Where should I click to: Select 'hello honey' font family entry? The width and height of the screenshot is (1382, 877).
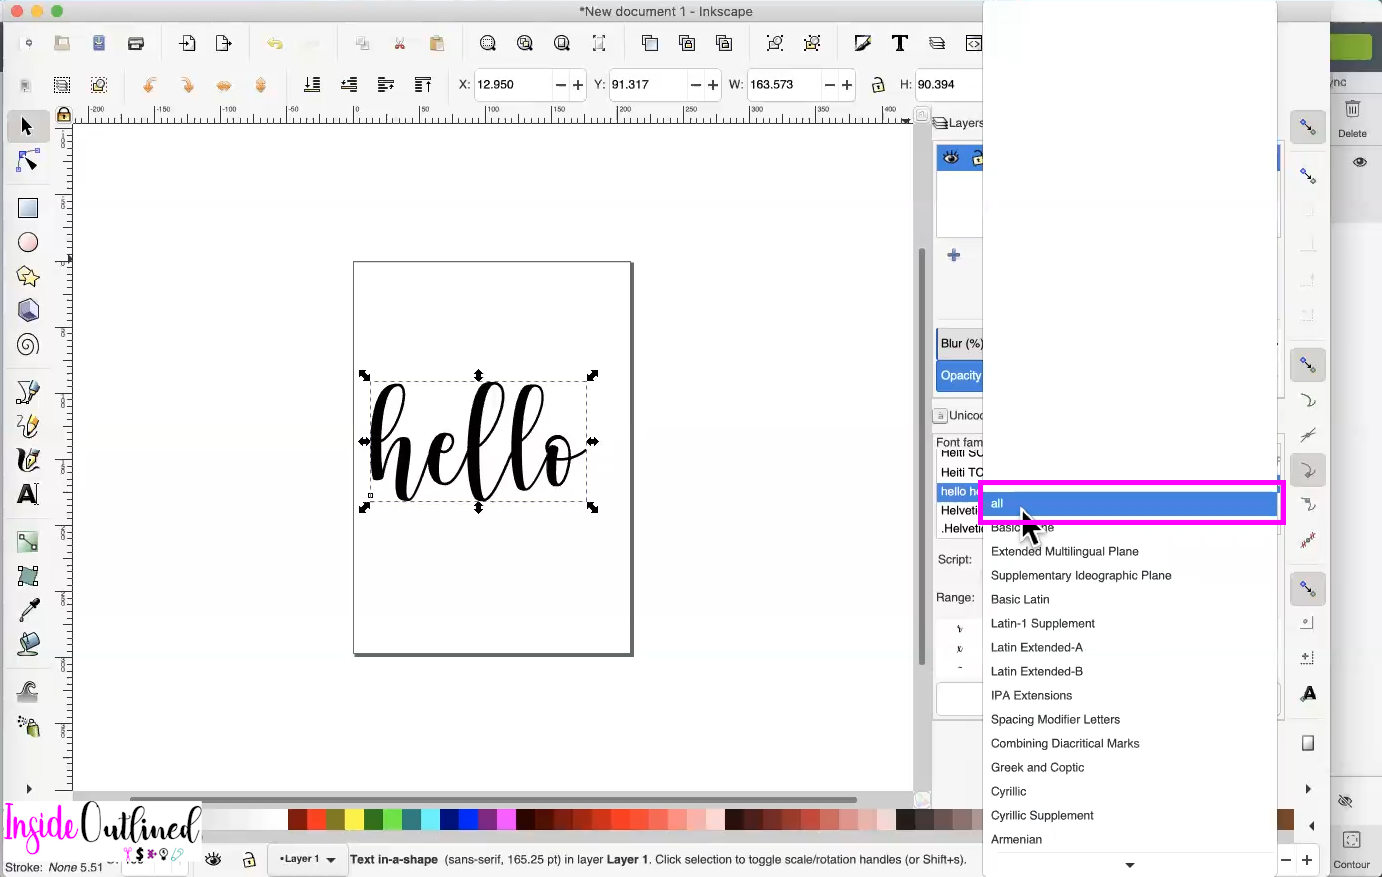coord(957,491)
